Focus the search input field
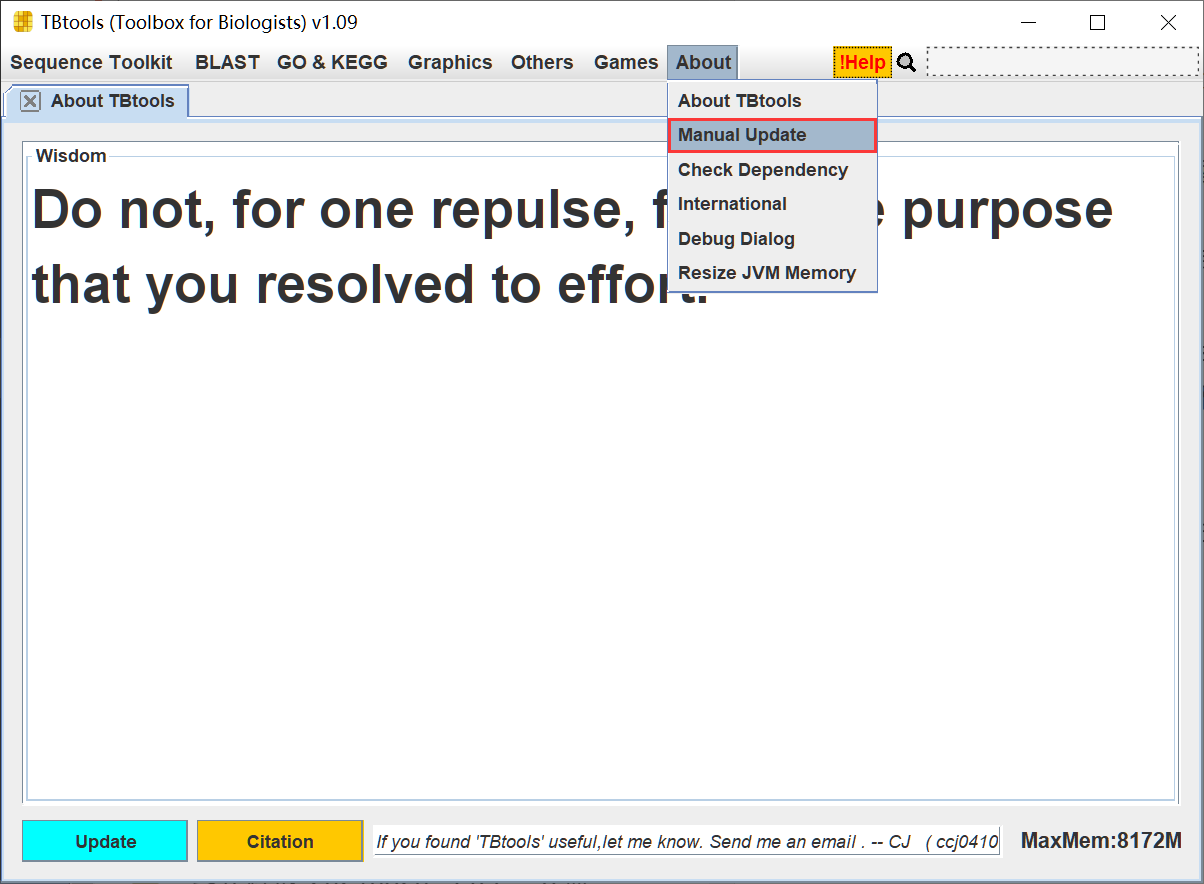Viewport: 1204px width, 884px height. click(x=1062, y=62)
